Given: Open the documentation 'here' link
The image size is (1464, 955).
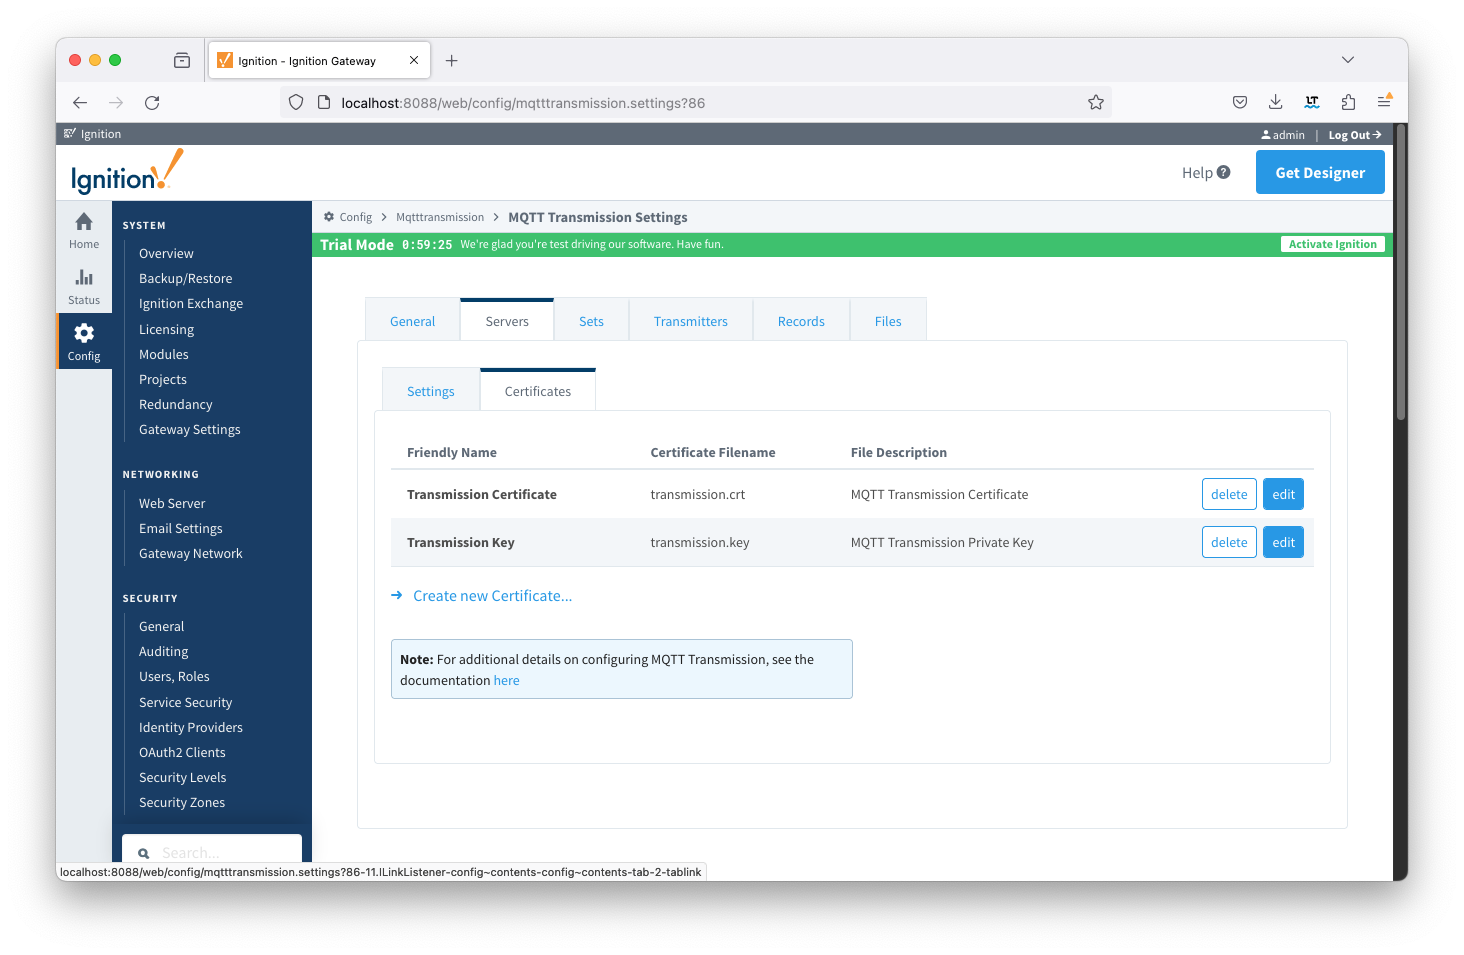Looking at the screenshot, I should (x=506, y=680).
